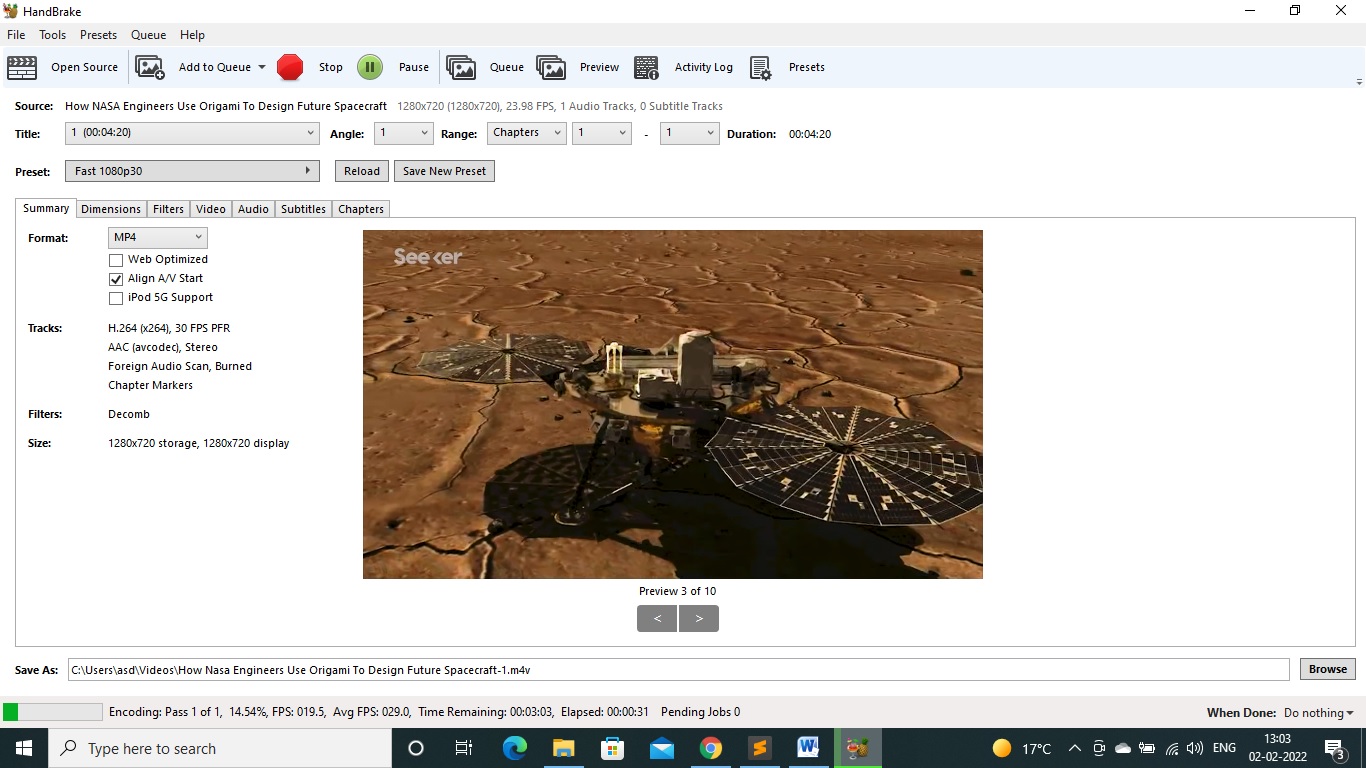1366x768 pixels.
Task: Click the Add to Queue icon
Action: point(150,67)
